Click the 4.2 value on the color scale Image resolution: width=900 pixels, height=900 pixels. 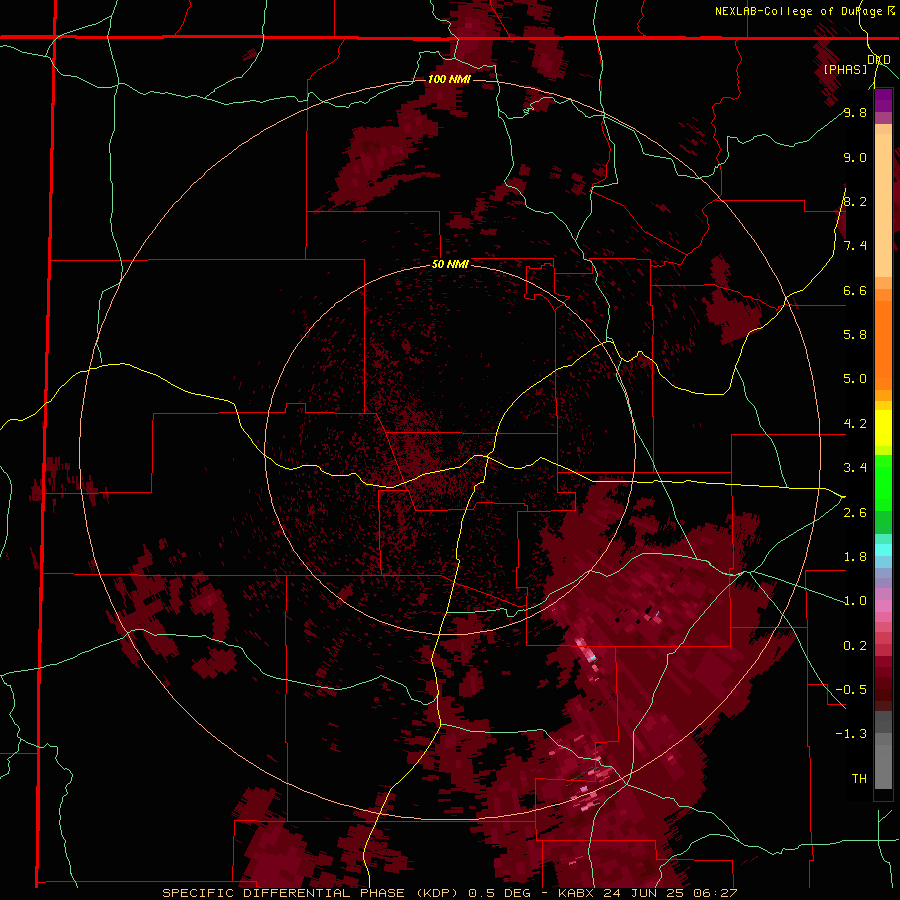tap(855, 424)
